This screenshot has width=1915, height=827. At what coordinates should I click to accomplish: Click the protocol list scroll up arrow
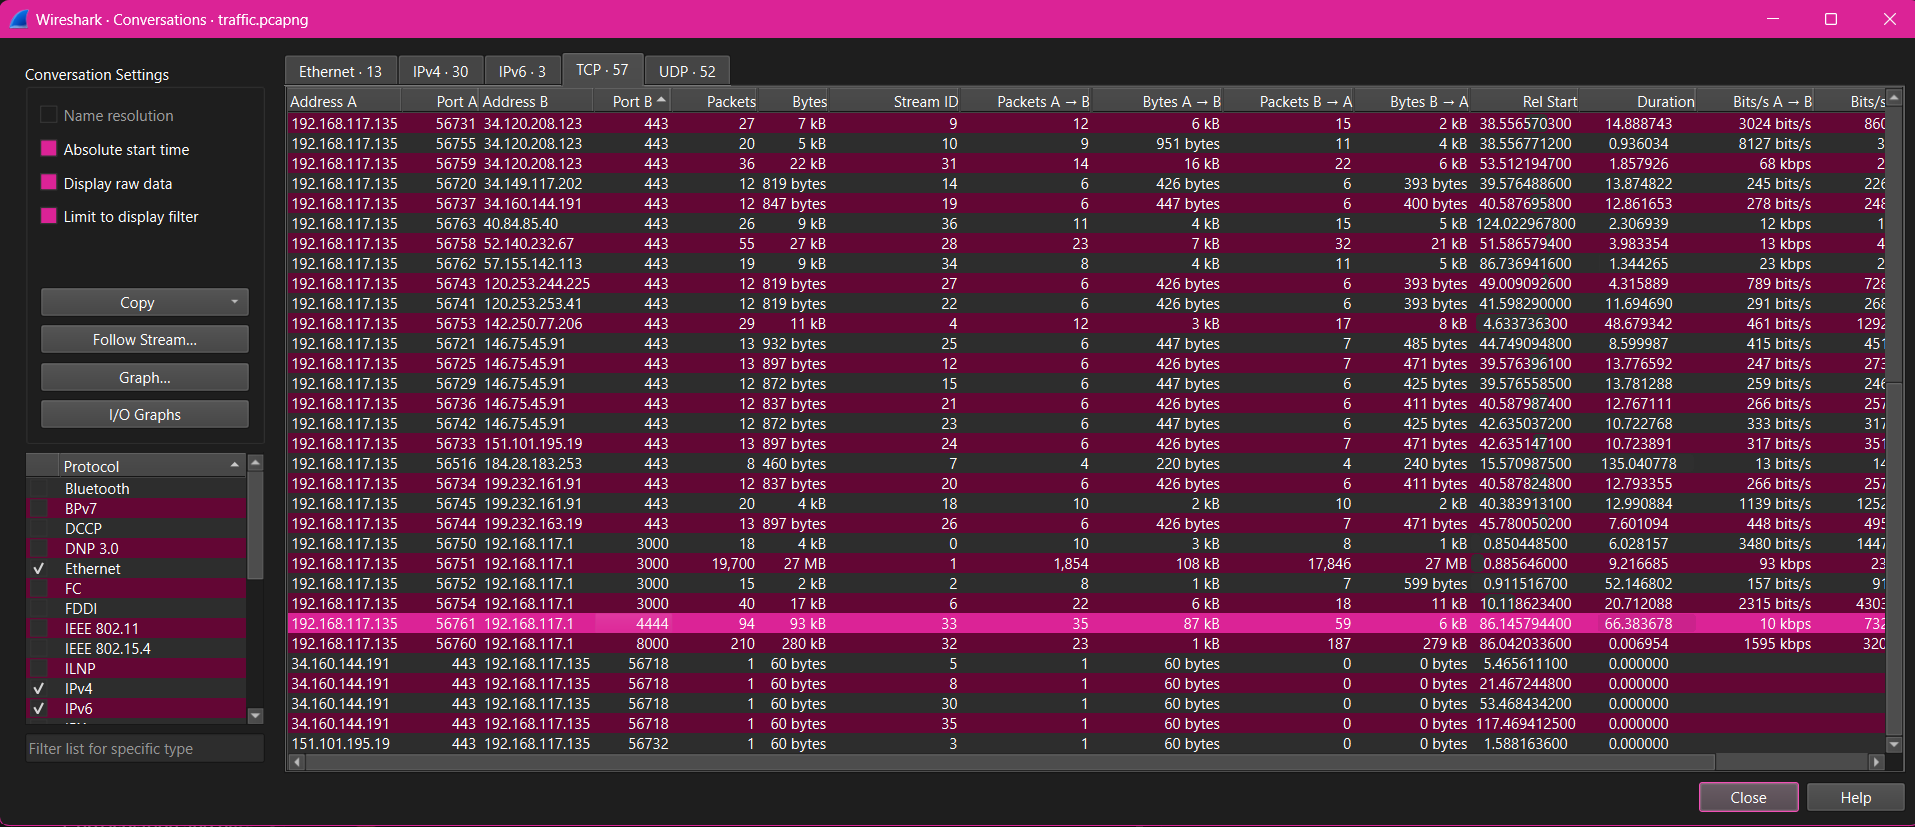point(255,462)
